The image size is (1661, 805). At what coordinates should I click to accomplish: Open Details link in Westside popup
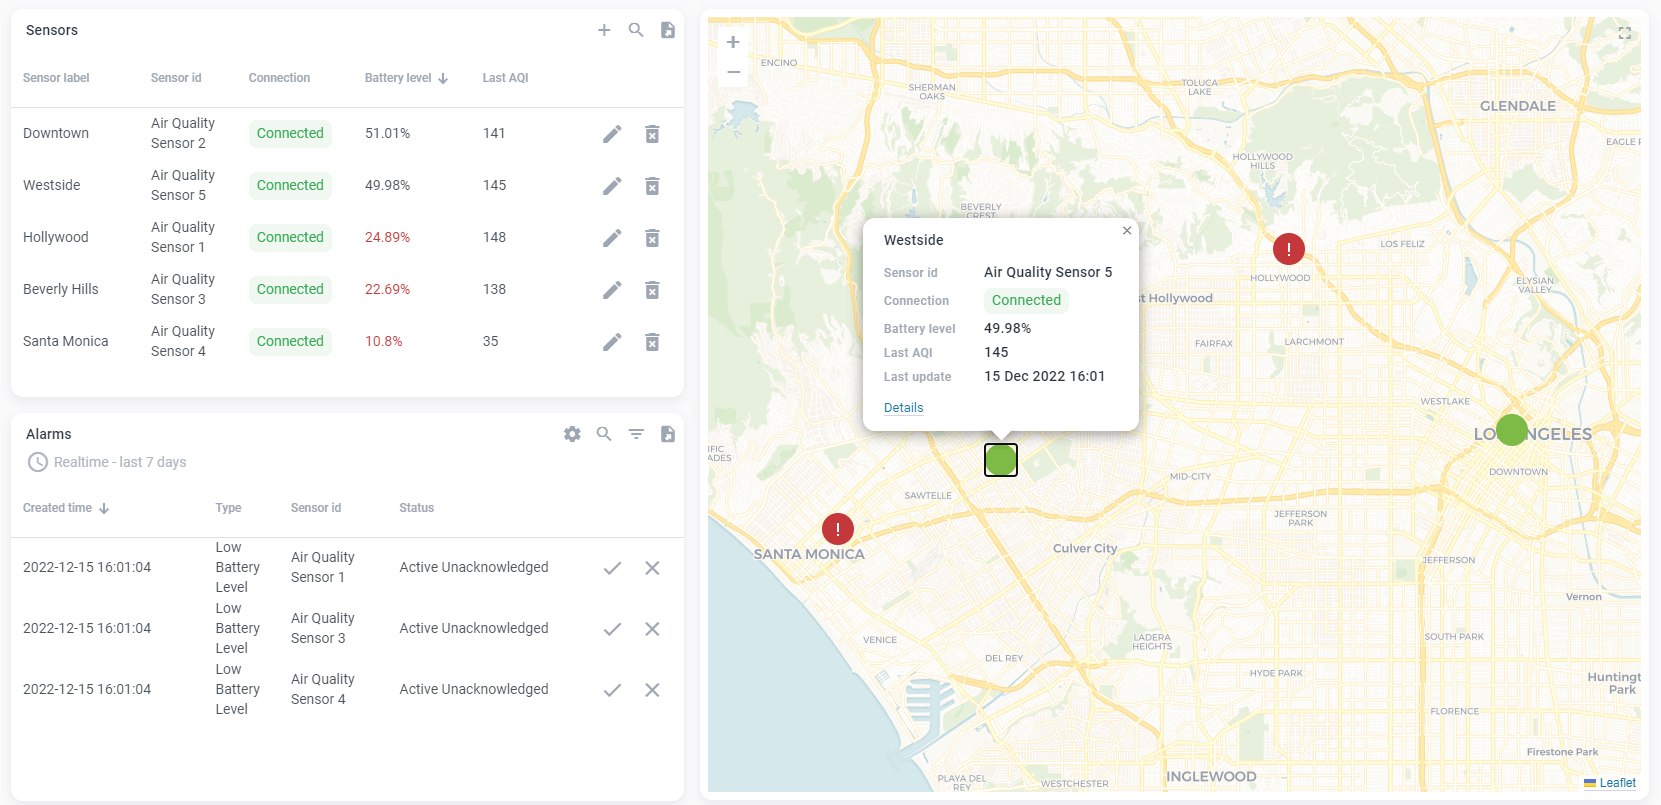(x=903, y=408)
